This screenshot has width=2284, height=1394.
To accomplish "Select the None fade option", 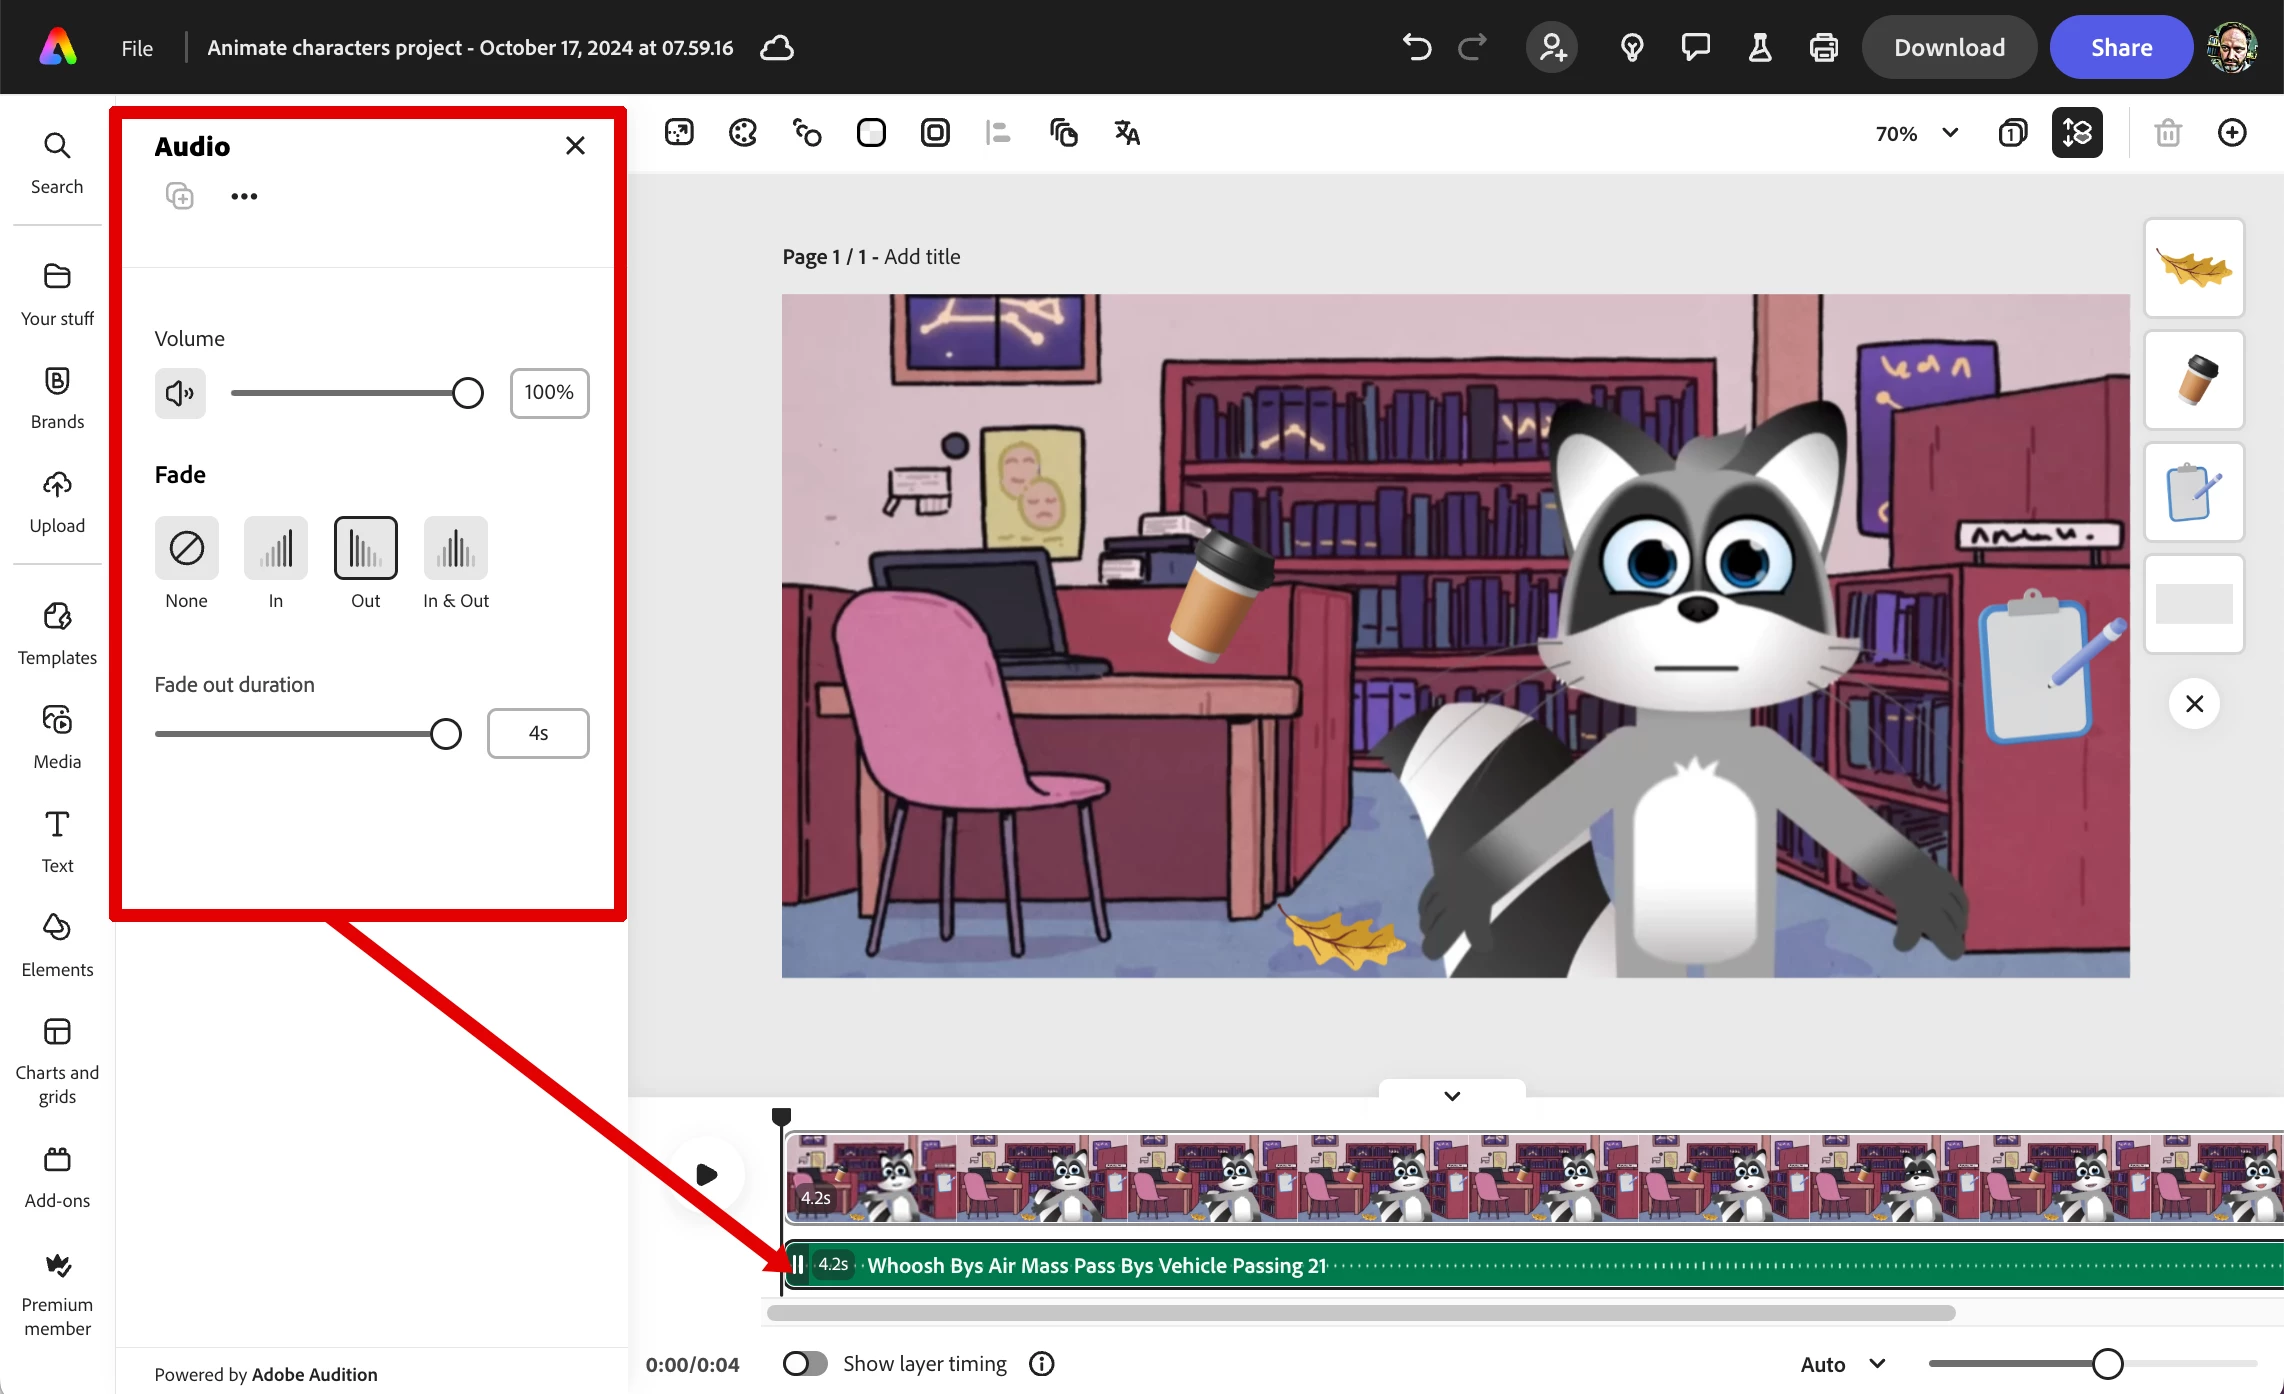I will (186, 549).
